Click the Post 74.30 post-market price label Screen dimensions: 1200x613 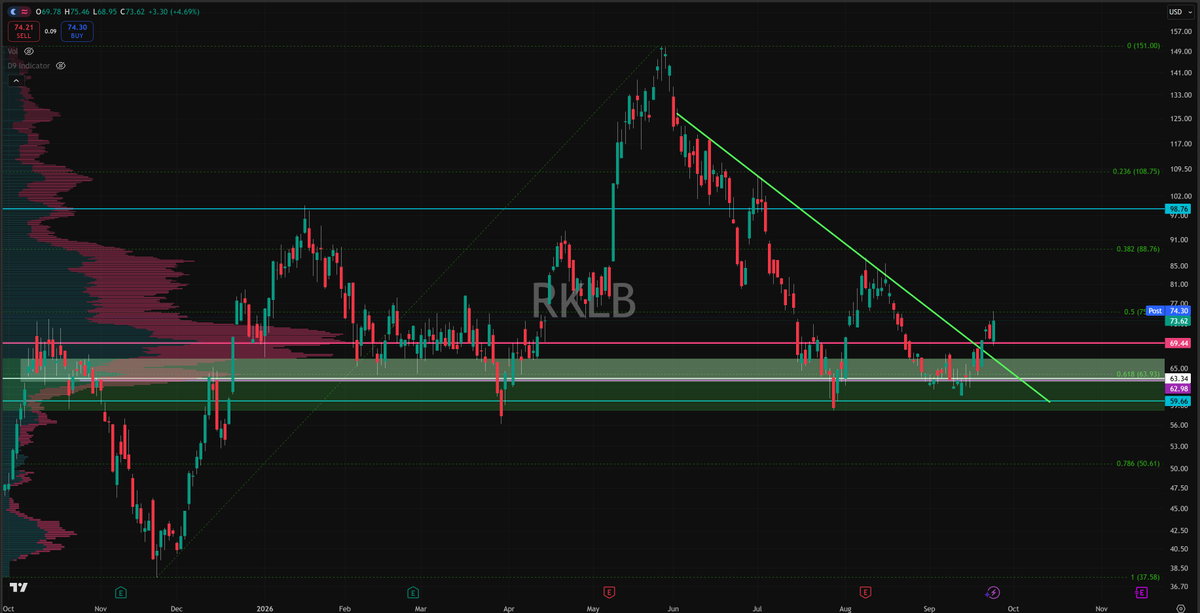click(1166, 311)
